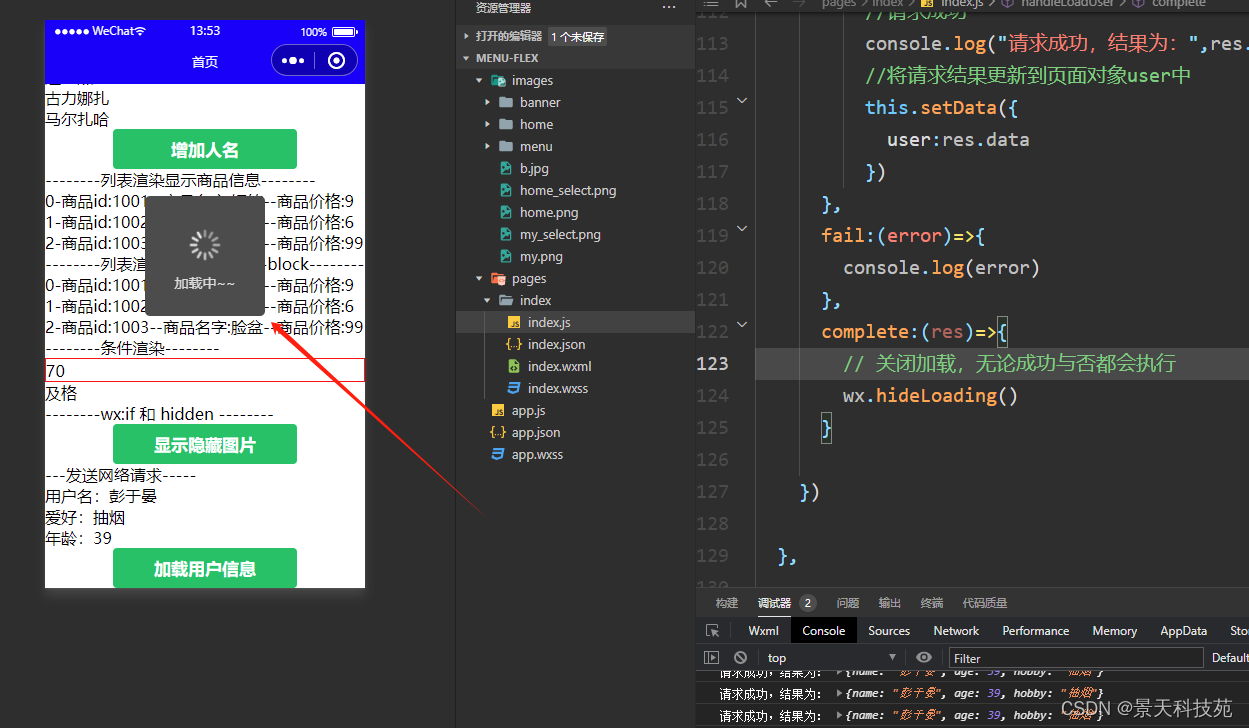Click line number 123 in the gutter
The image size is (1249, 728).
[712, 363]
